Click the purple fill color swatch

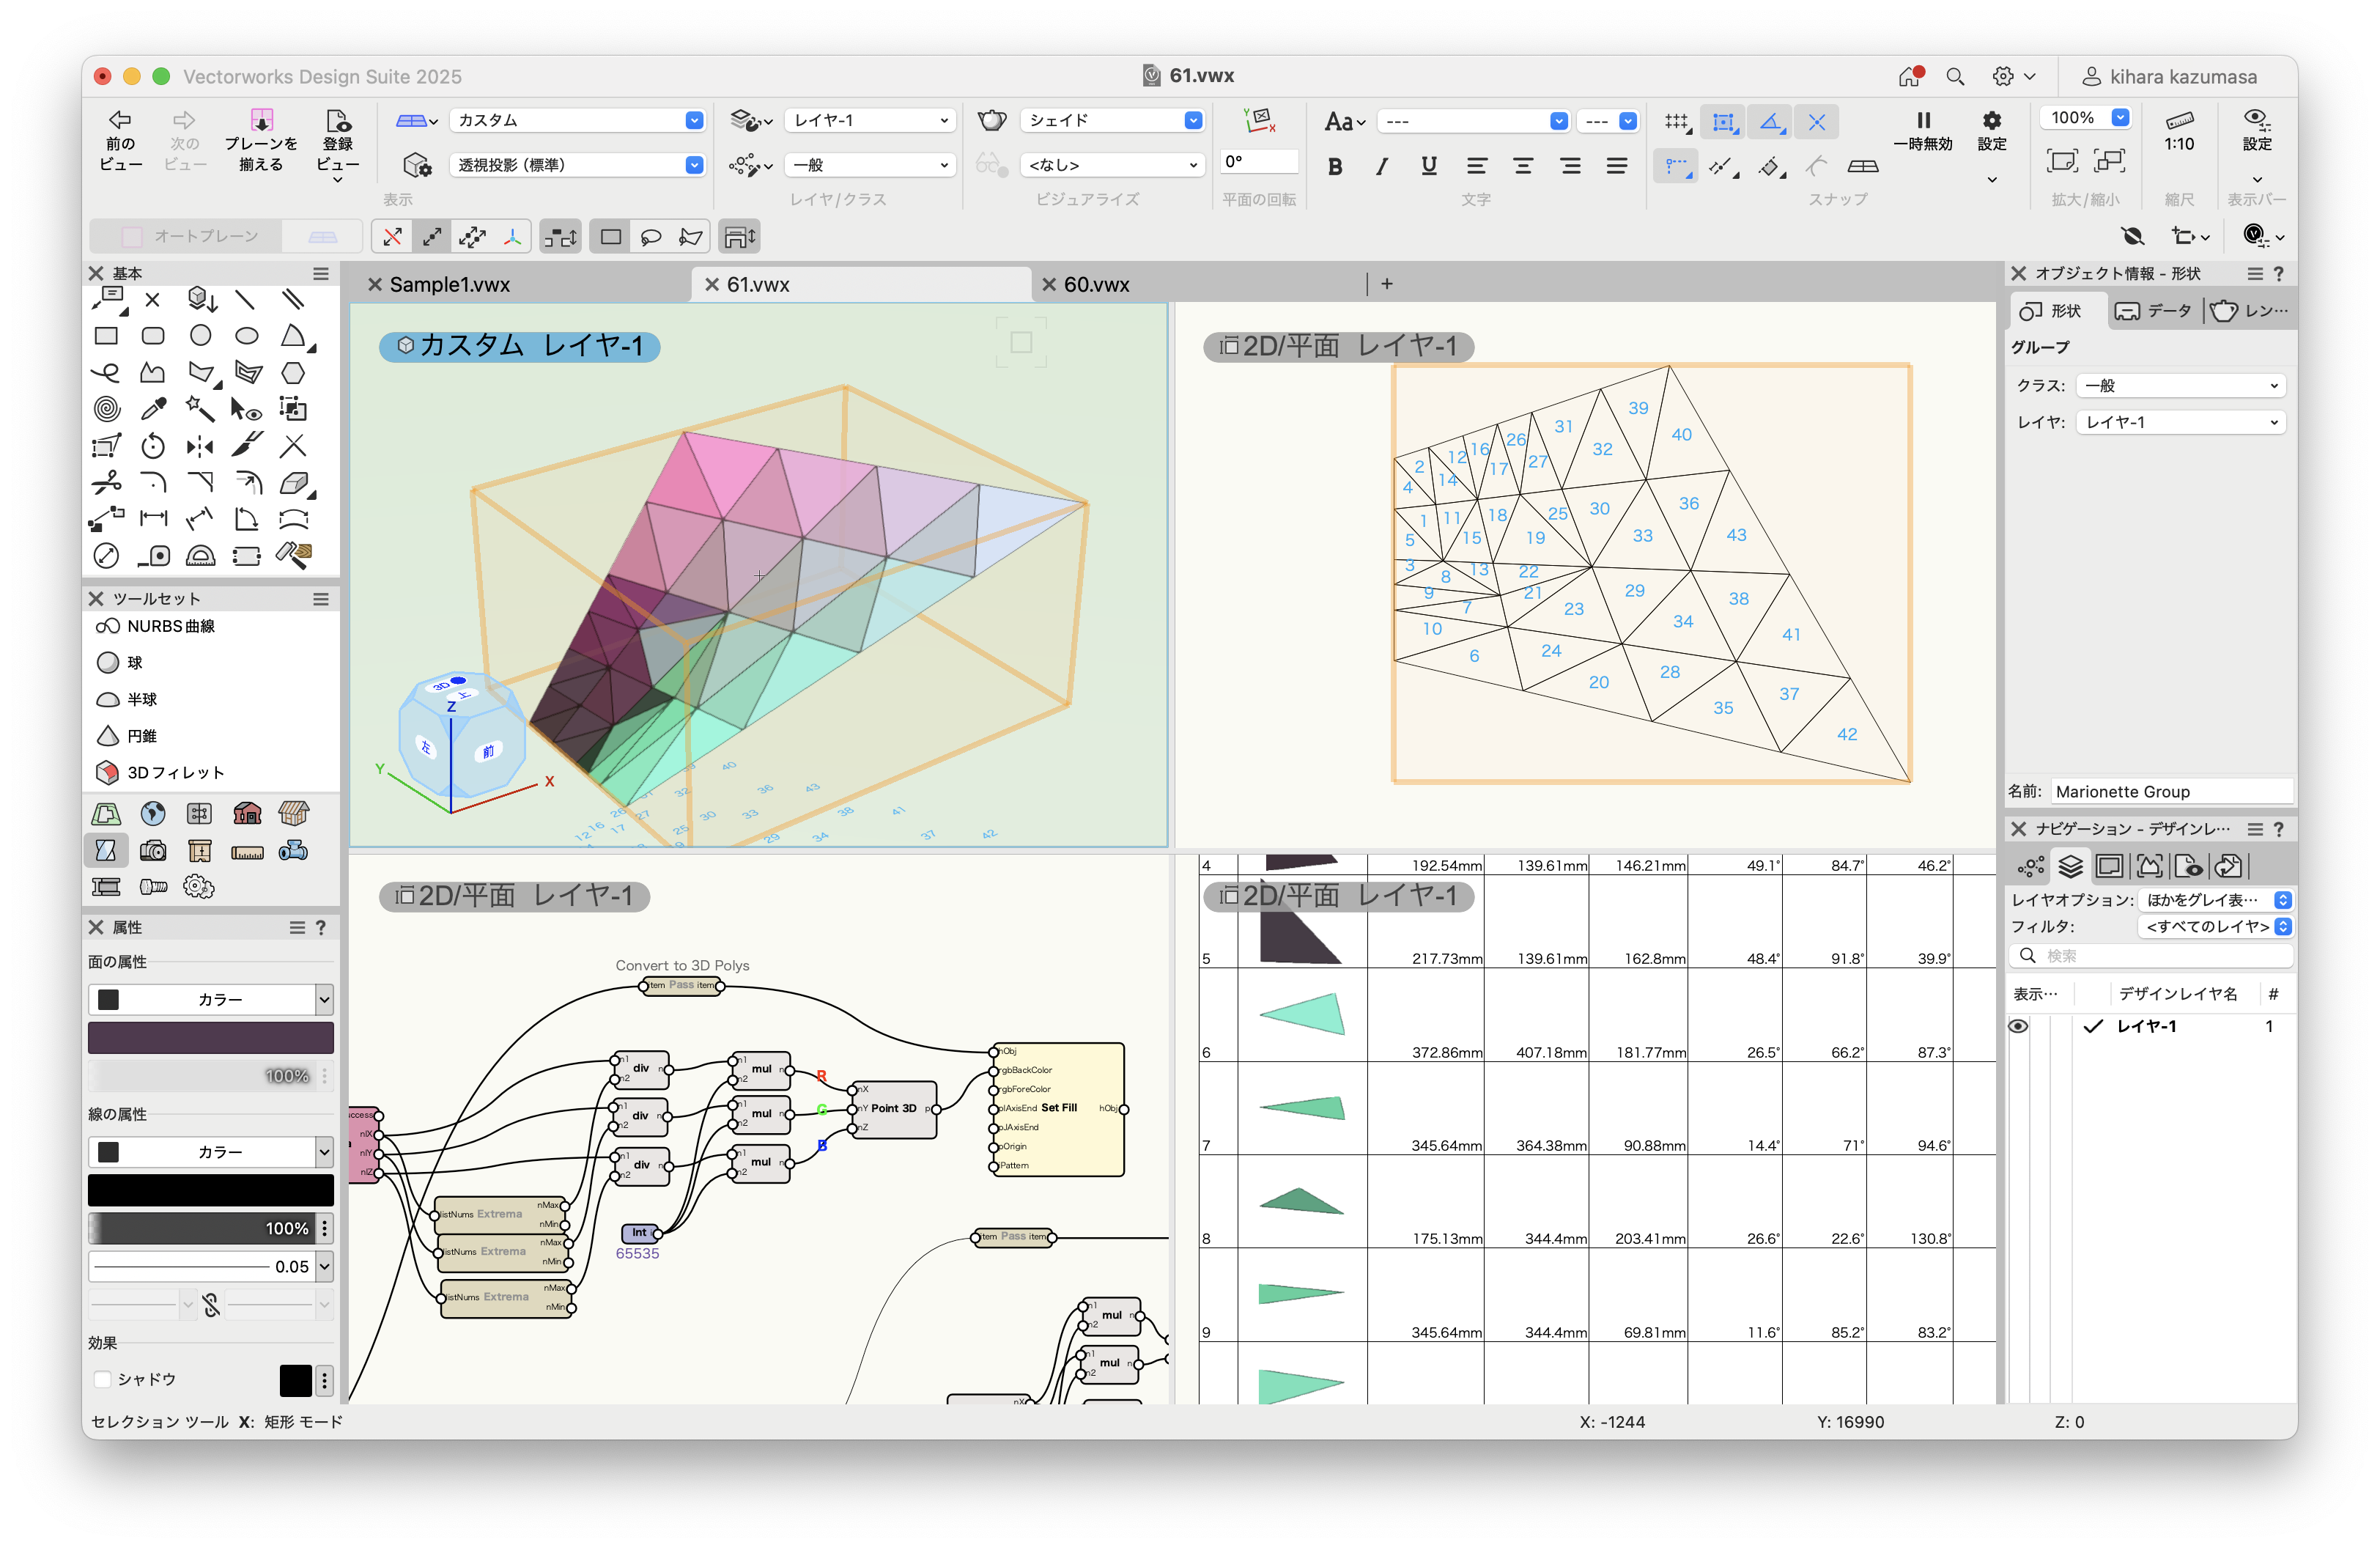pyautogui.click(x=210, y=1038)
